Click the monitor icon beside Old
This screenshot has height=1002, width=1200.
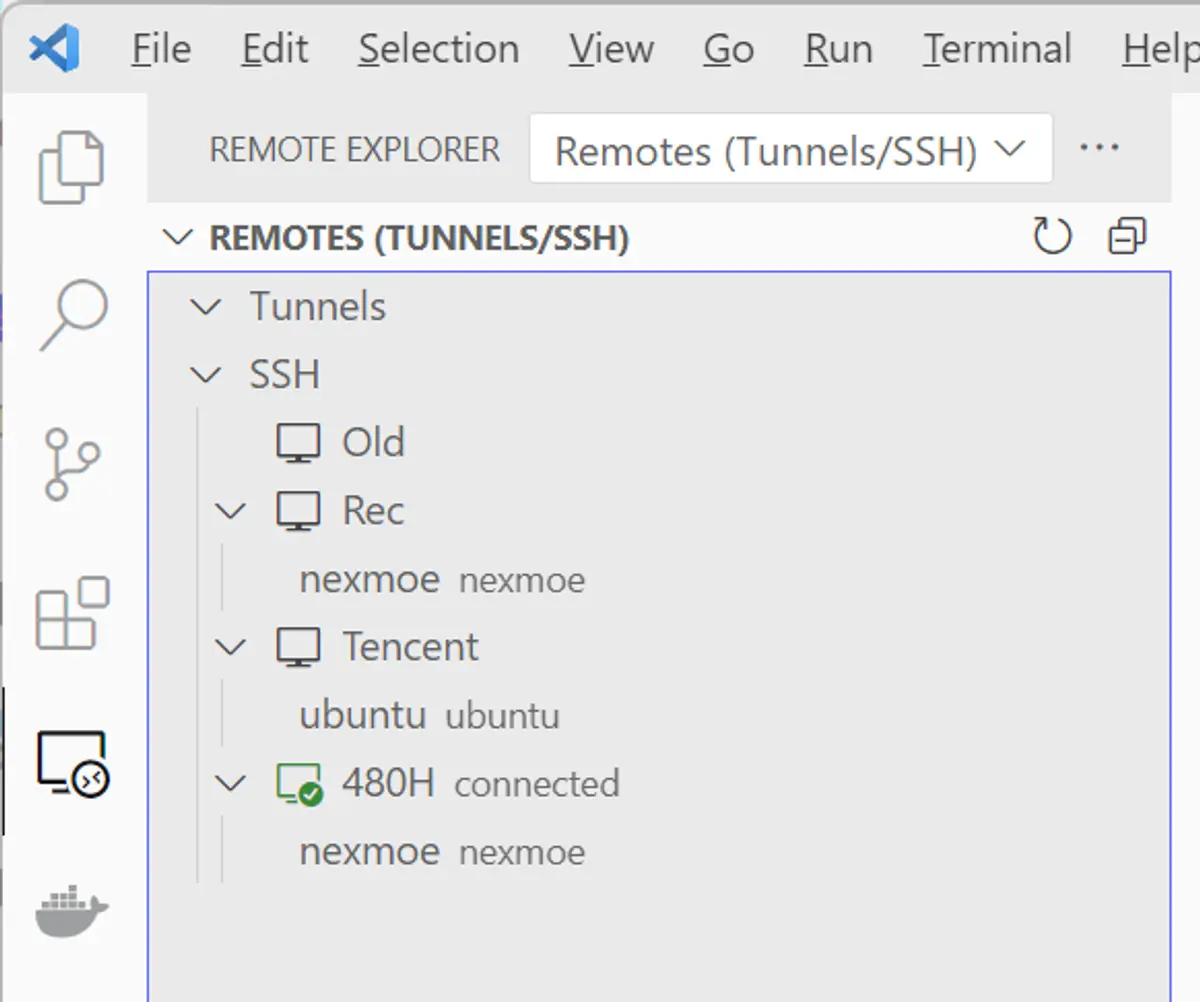click(x=298, y=443)
